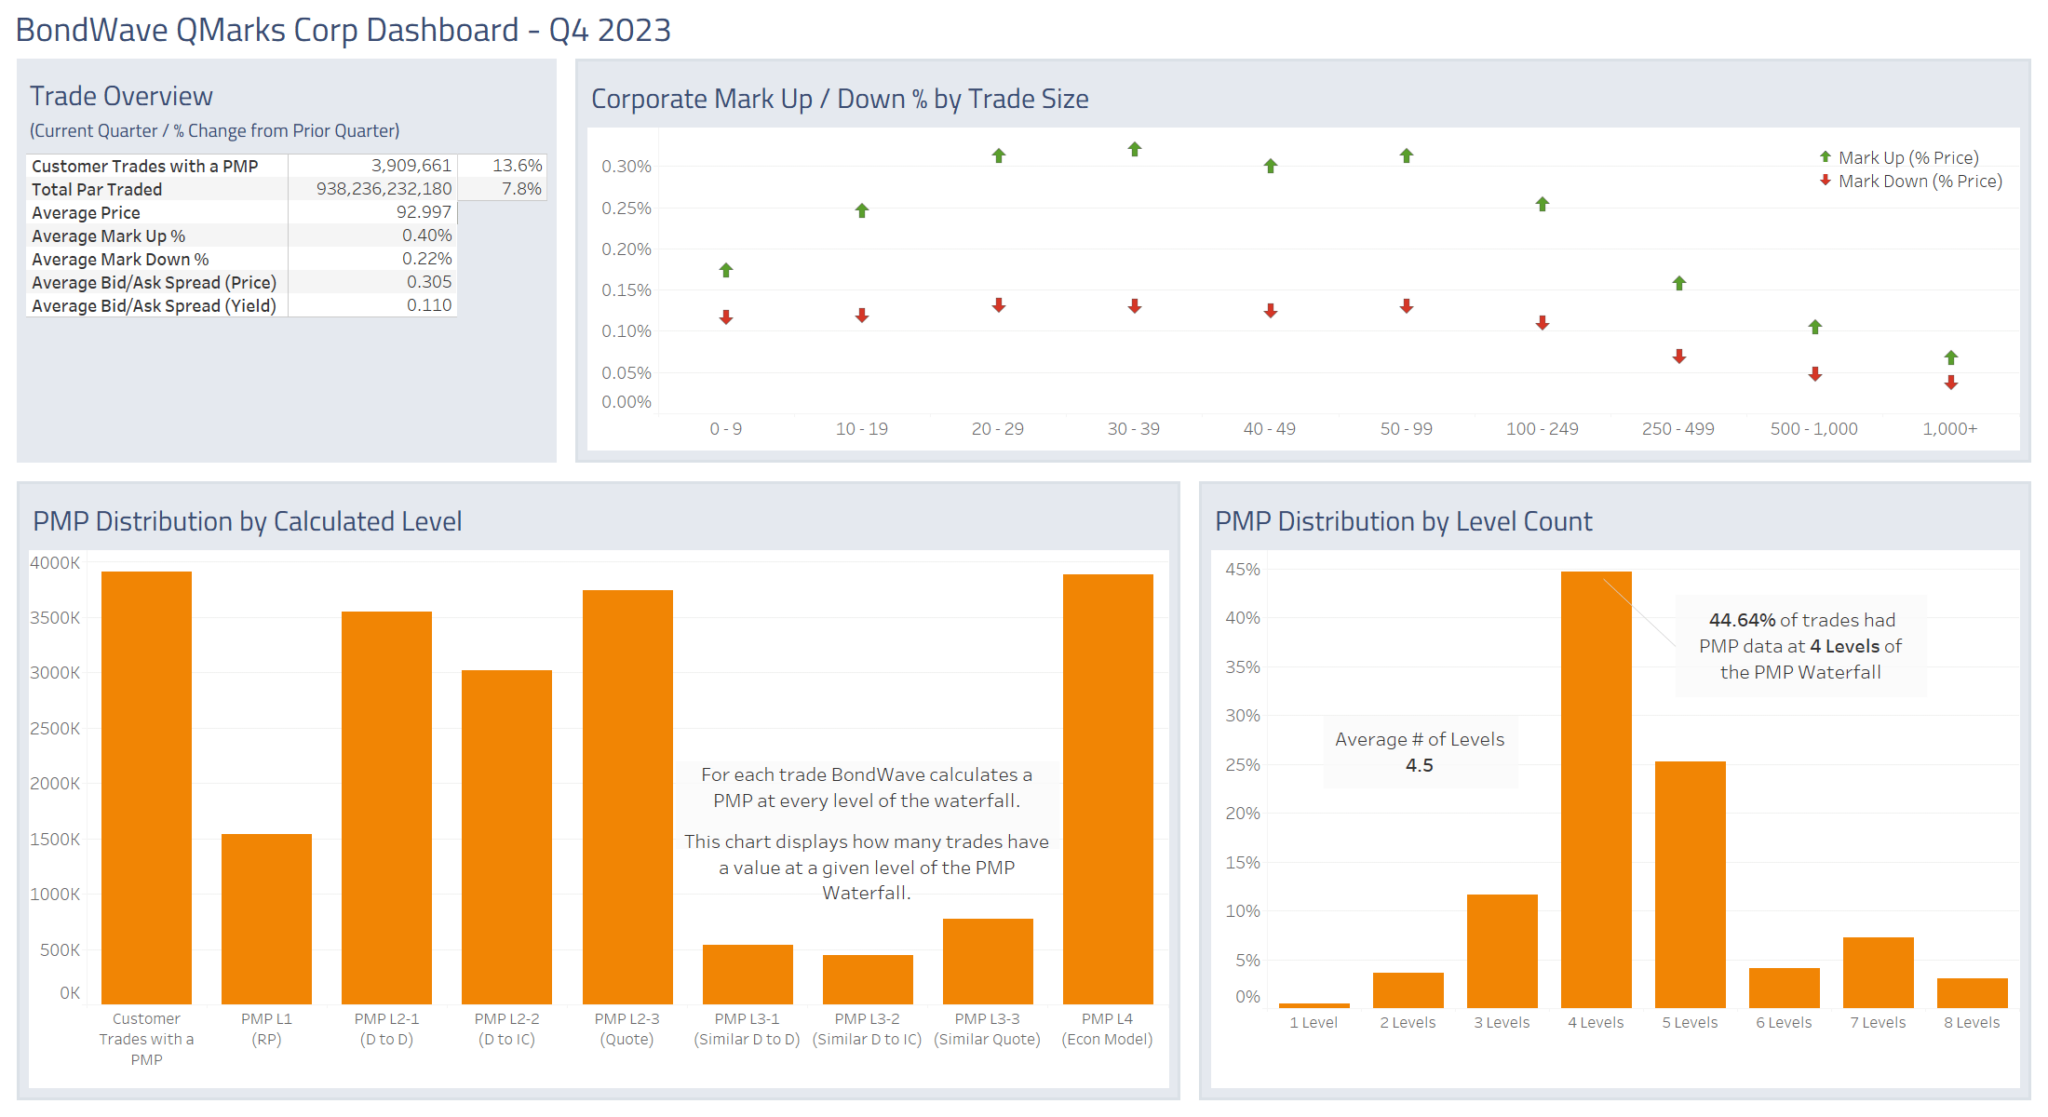Image resolution: width=2048 pixels, height=1117 pixels.
Task: Click the green arrow marker above 30 - 39
Action: [1133, 149]
